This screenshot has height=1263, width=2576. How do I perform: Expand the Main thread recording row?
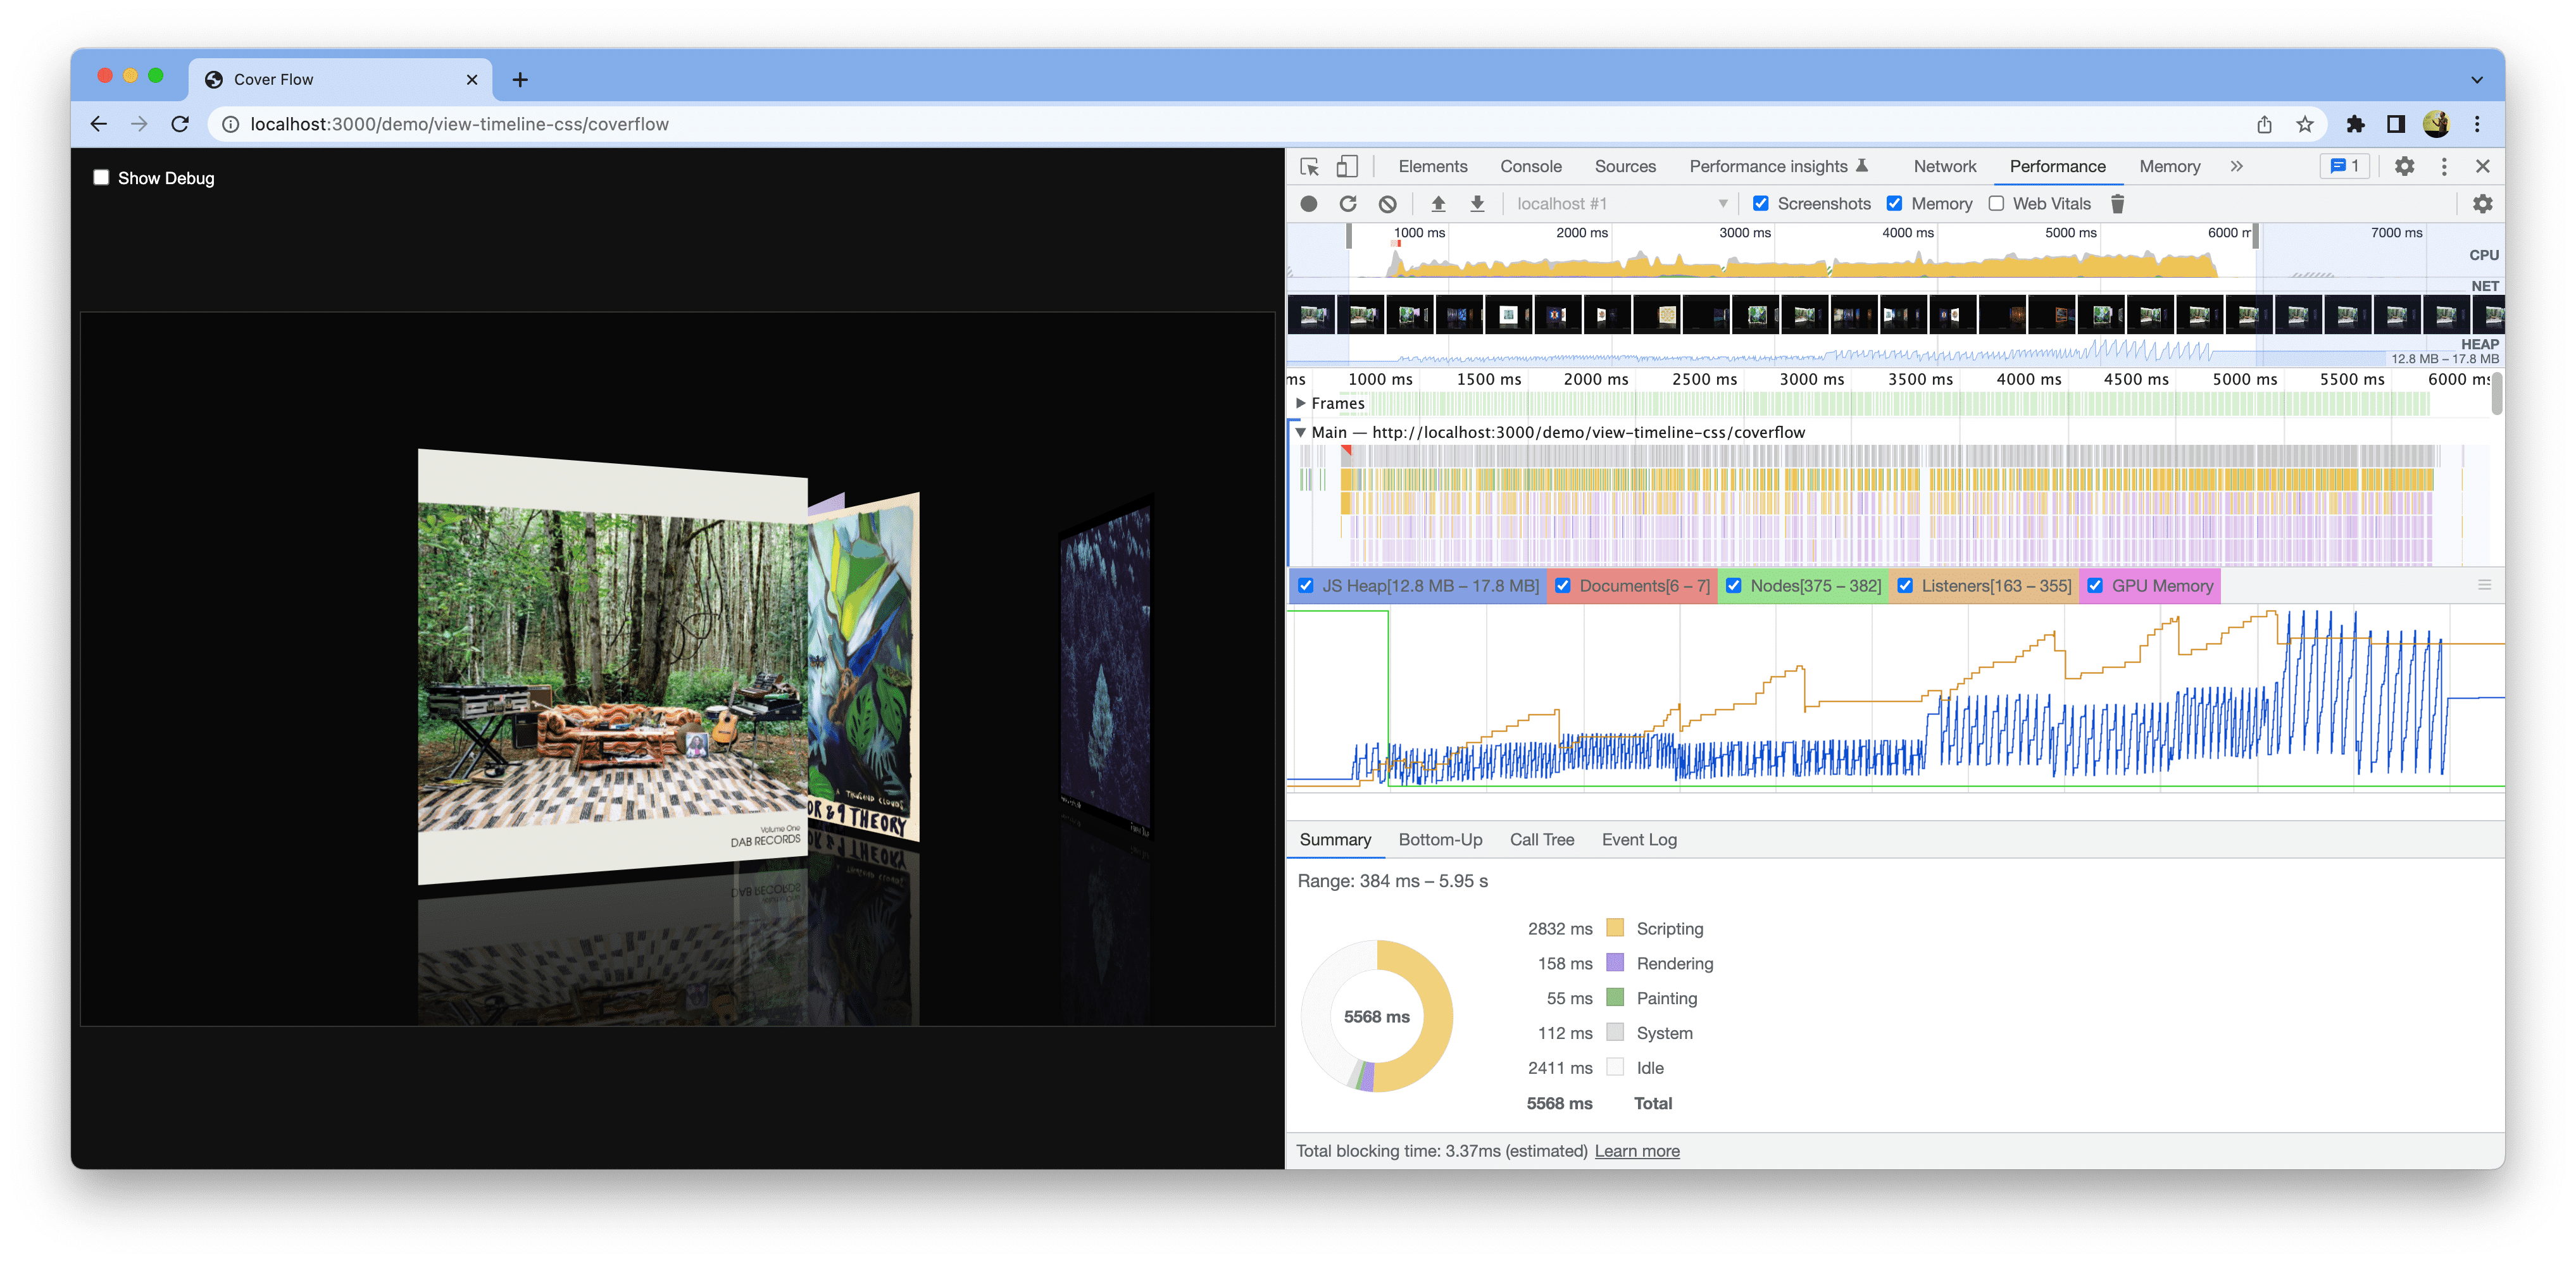coord(1303,432)
